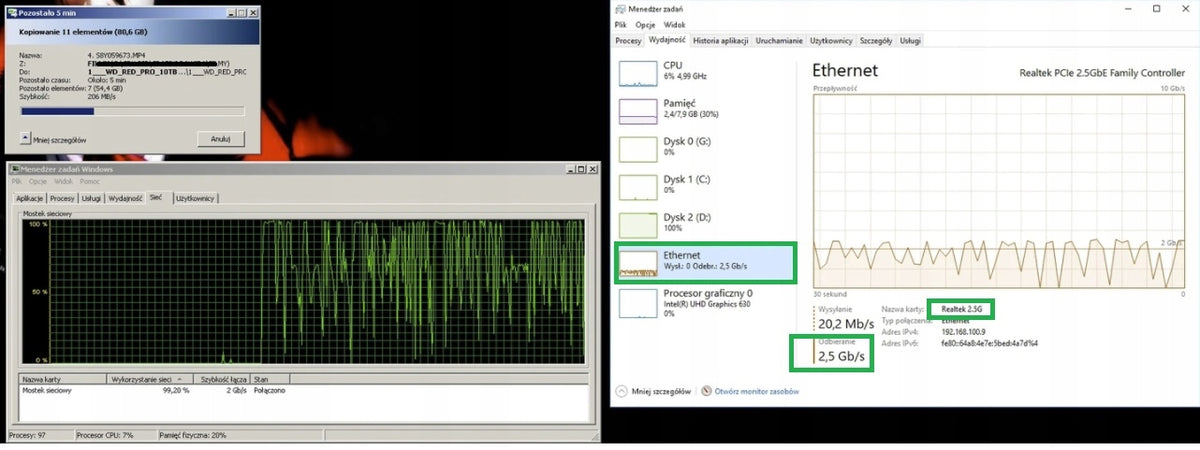Open the Uruchamianie tab
The image size is (1200, 450).
tap(779, 41)
